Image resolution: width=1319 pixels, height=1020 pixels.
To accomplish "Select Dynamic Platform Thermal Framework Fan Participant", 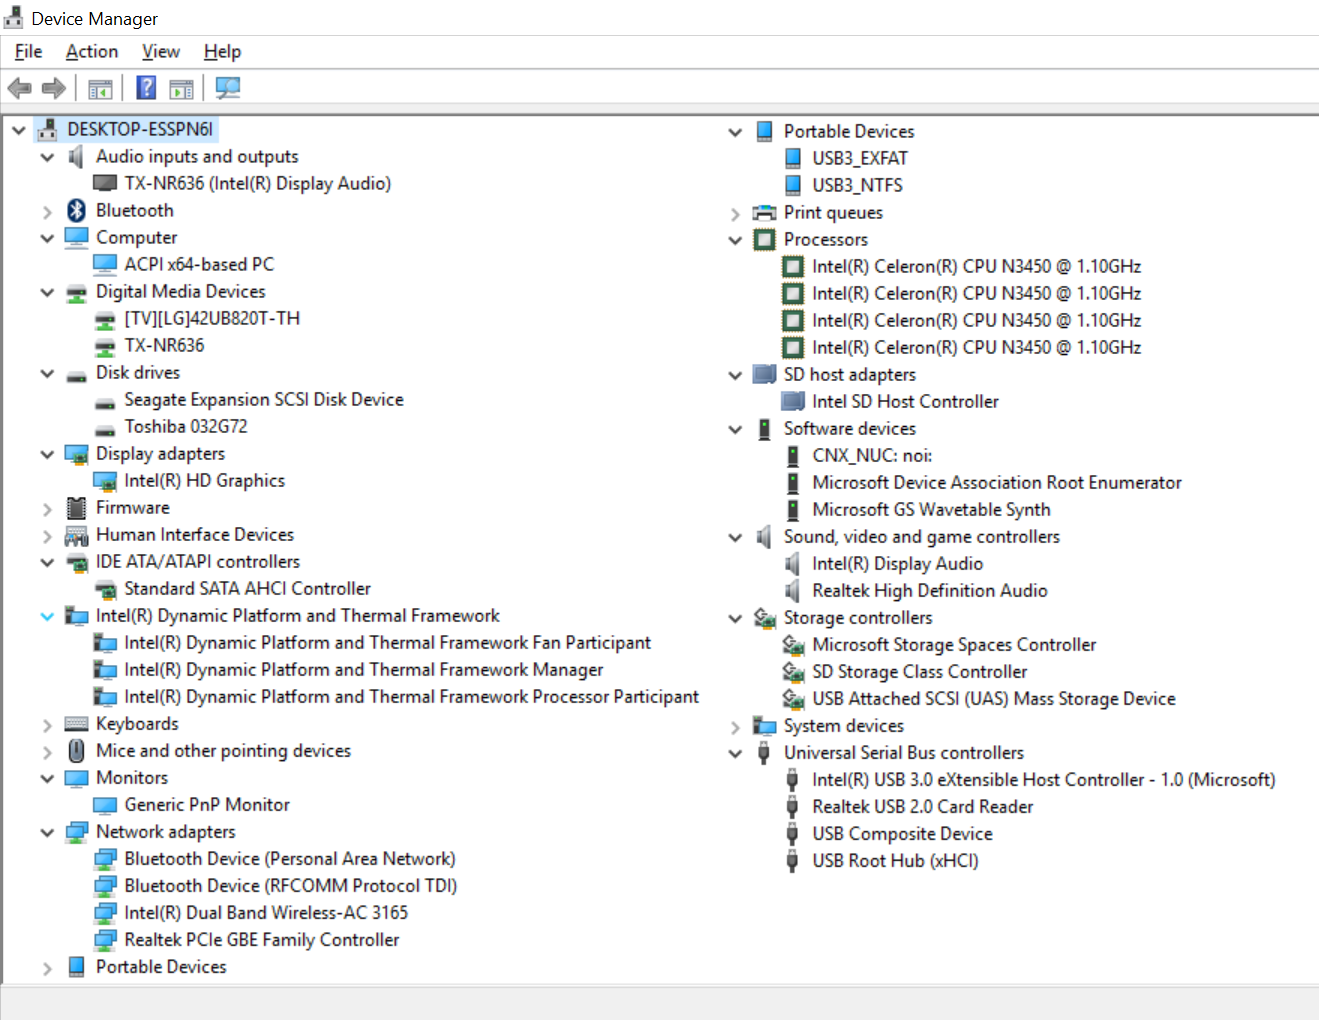I will [x=387, y=642].
